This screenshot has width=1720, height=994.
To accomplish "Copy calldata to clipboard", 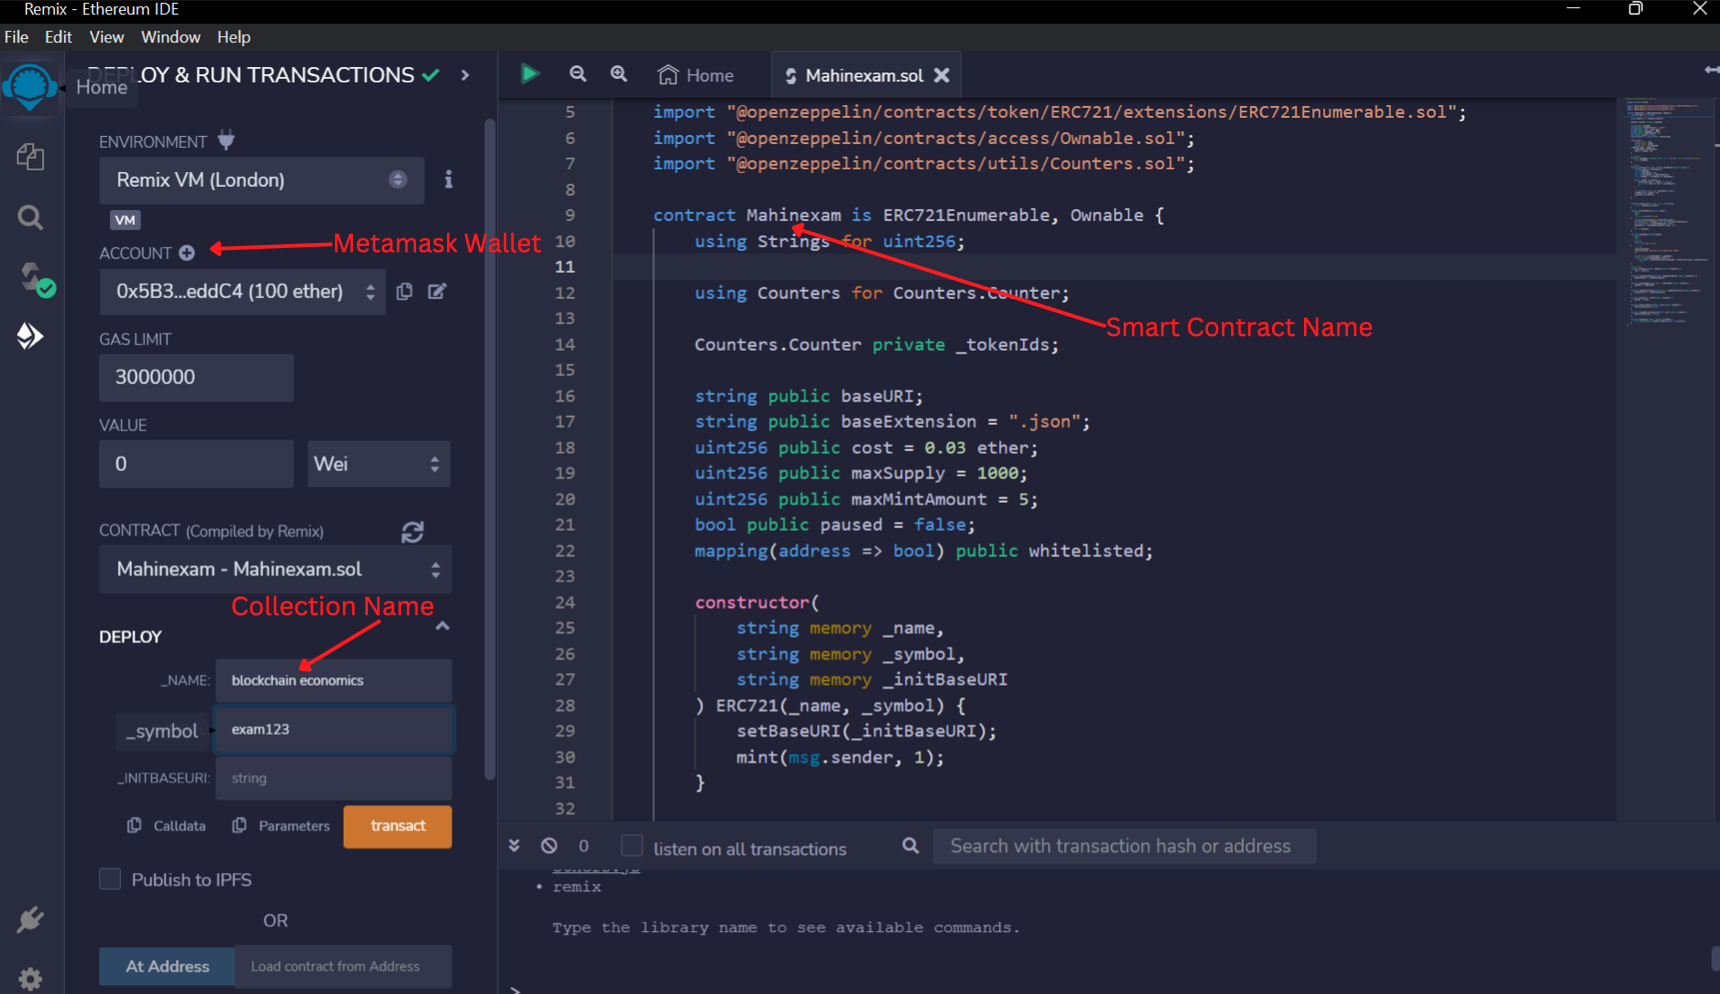I will coord(134,825).
